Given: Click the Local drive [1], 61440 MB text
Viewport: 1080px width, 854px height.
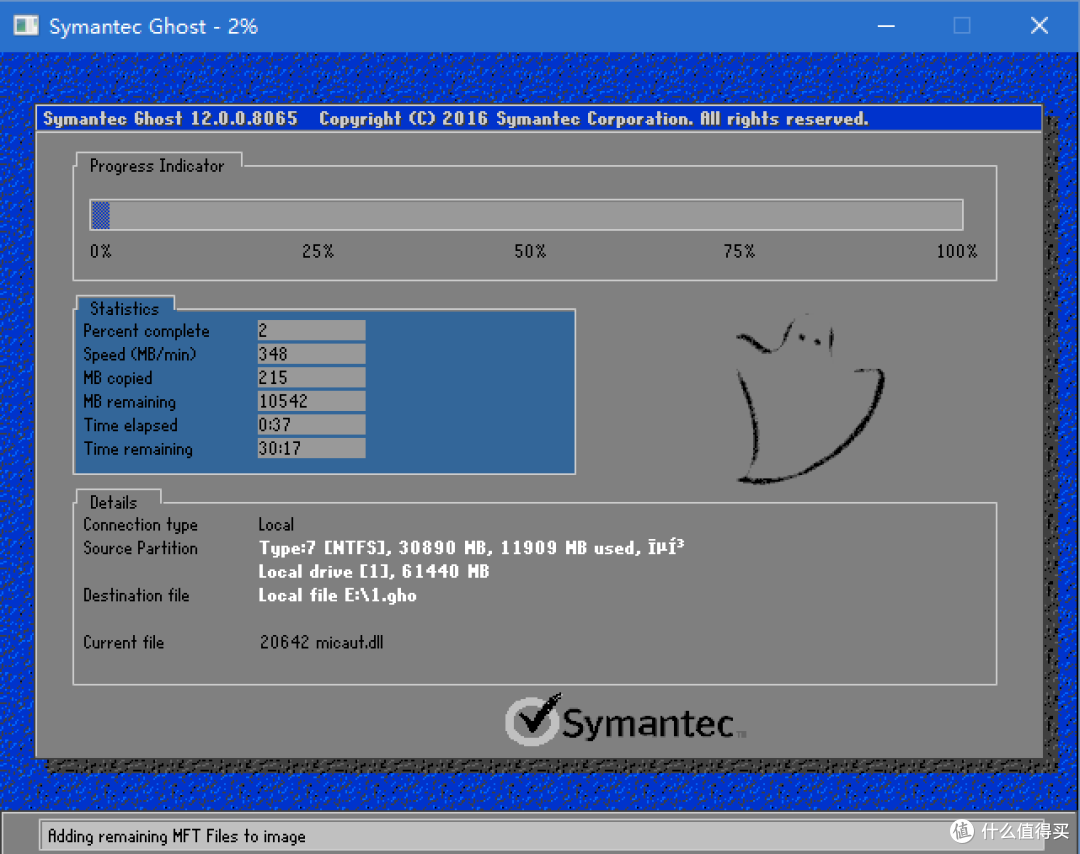Looking at the screenshot, I should click(x=374, y=572).
